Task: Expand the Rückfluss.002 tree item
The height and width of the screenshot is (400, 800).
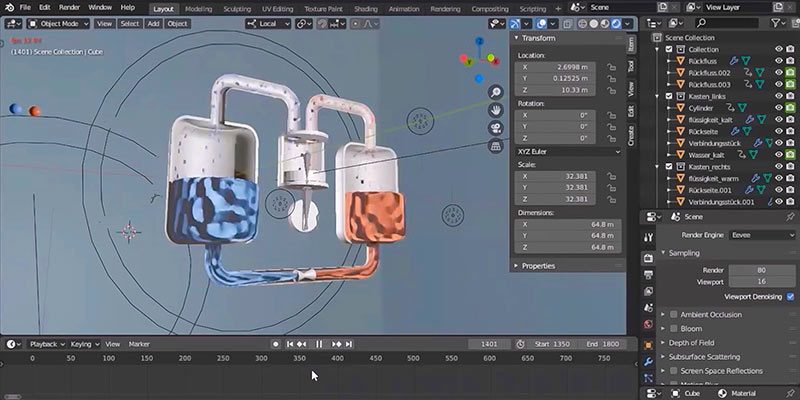Action: click(x=669, y=72)
